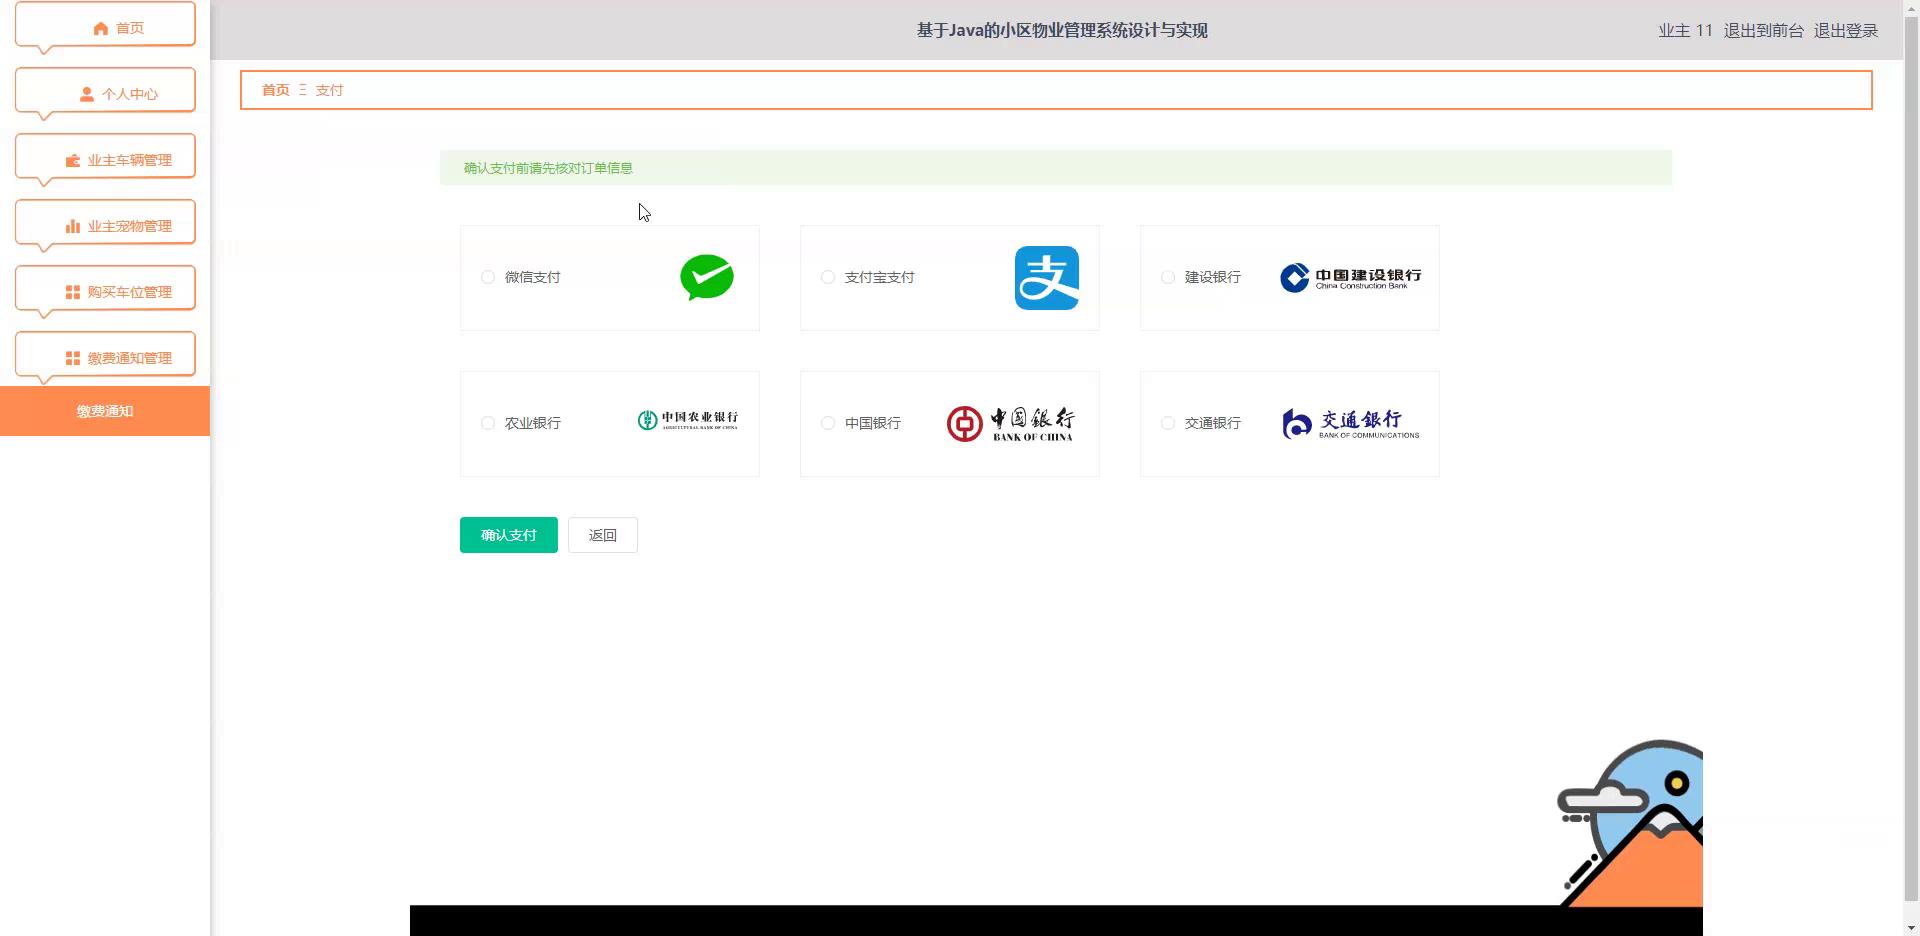Click the China Construction Bank logo

[1350, 277]
